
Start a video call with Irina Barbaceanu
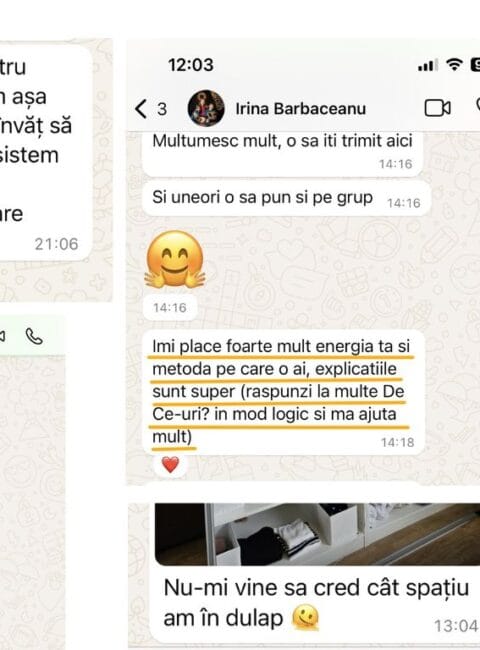pyautogui.click(x=438, y=109)
